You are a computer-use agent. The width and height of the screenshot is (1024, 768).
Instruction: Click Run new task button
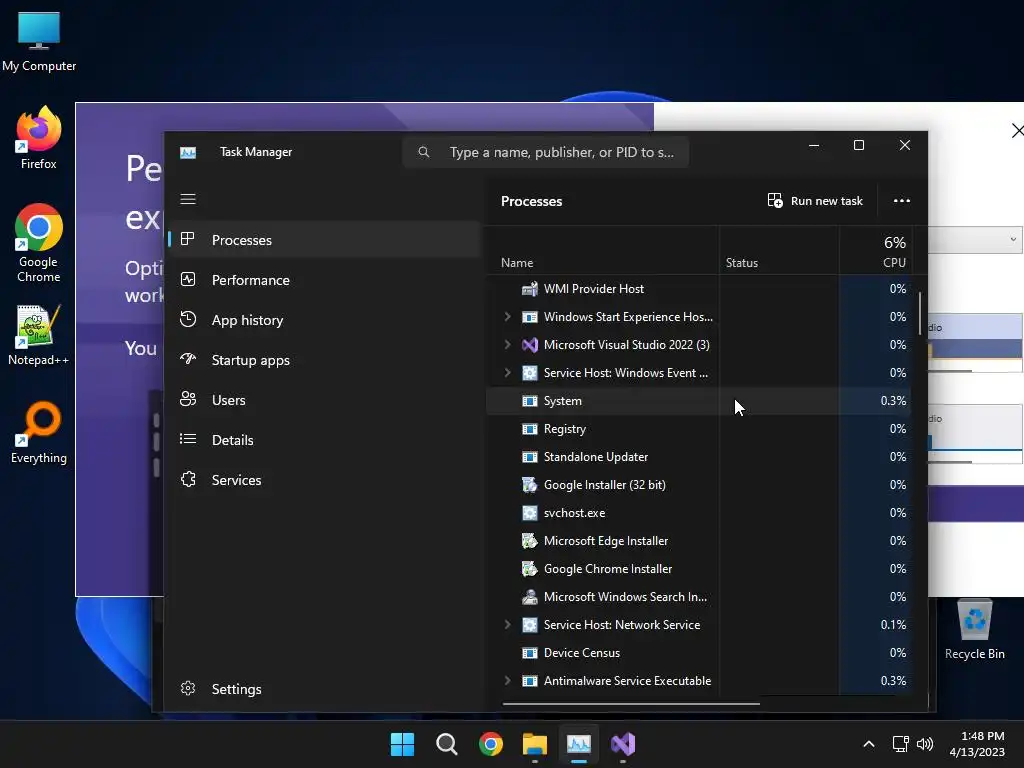coord(815,200)
